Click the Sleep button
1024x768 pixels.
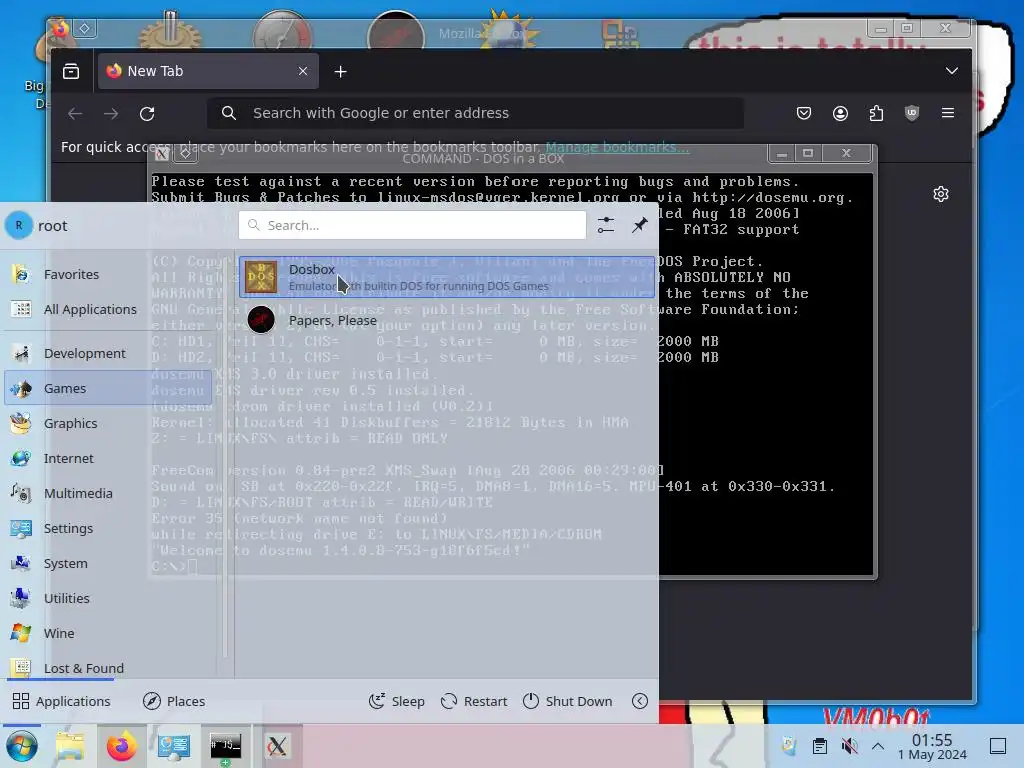click(x=396, y=701)
